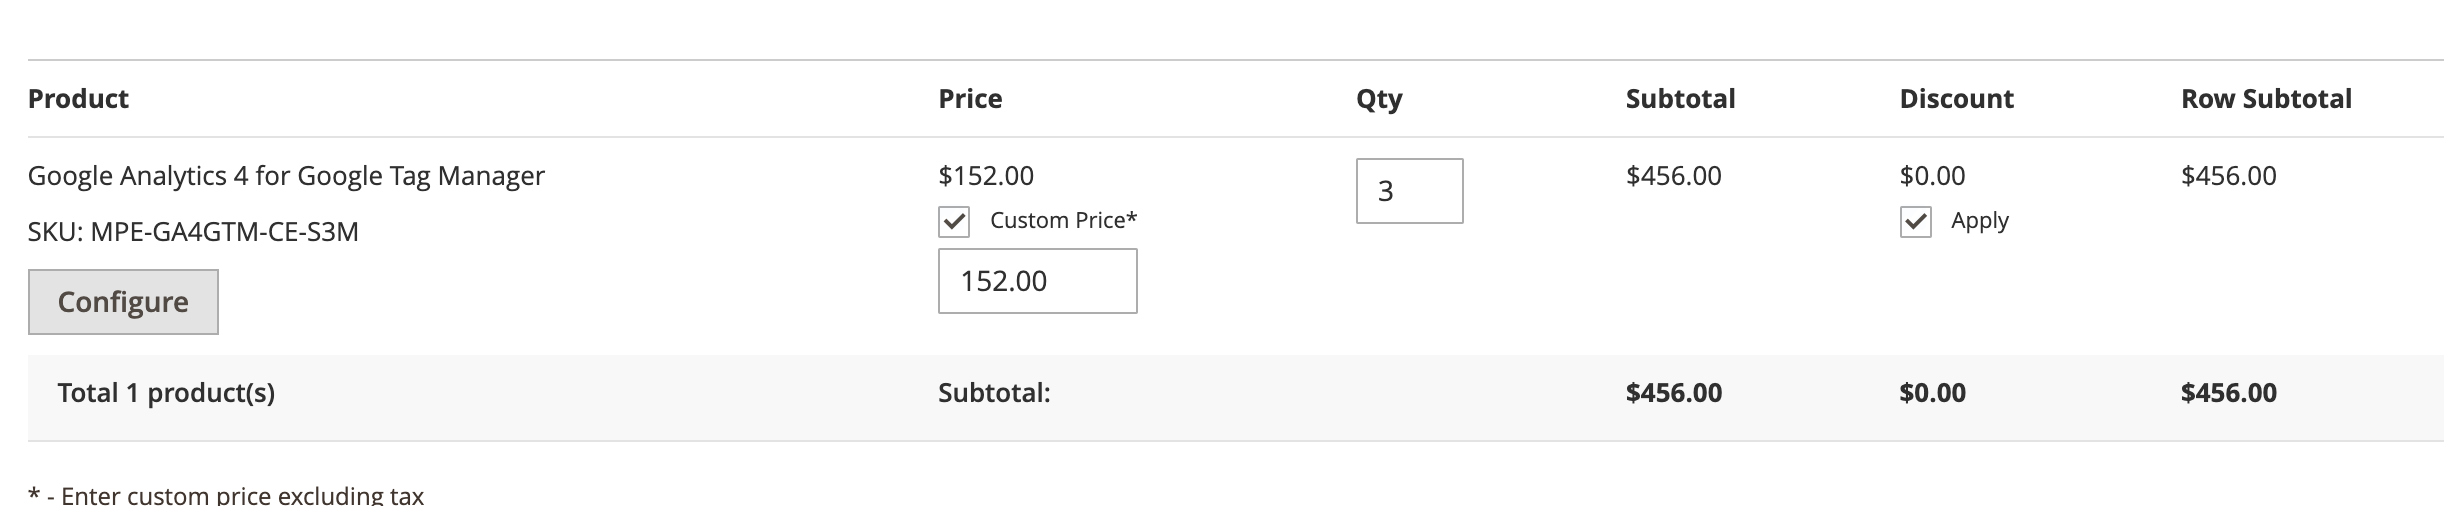Screen dimensions: 2444x506
Task: Click the bold Subtotal: label in totals row
Action: click(994, 393)
